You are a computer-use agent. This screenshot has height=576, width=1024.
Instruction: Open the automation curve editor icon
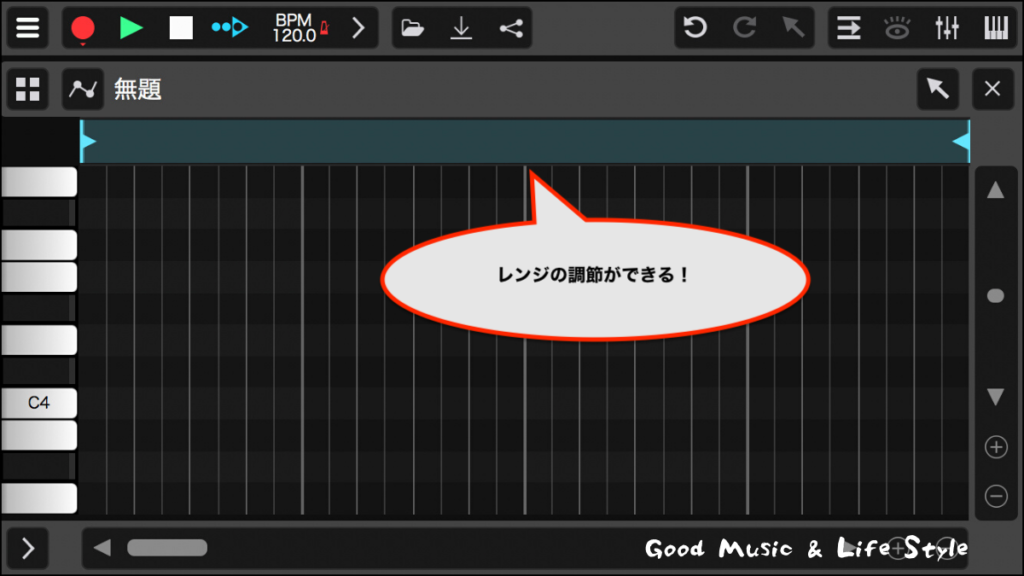83,89
